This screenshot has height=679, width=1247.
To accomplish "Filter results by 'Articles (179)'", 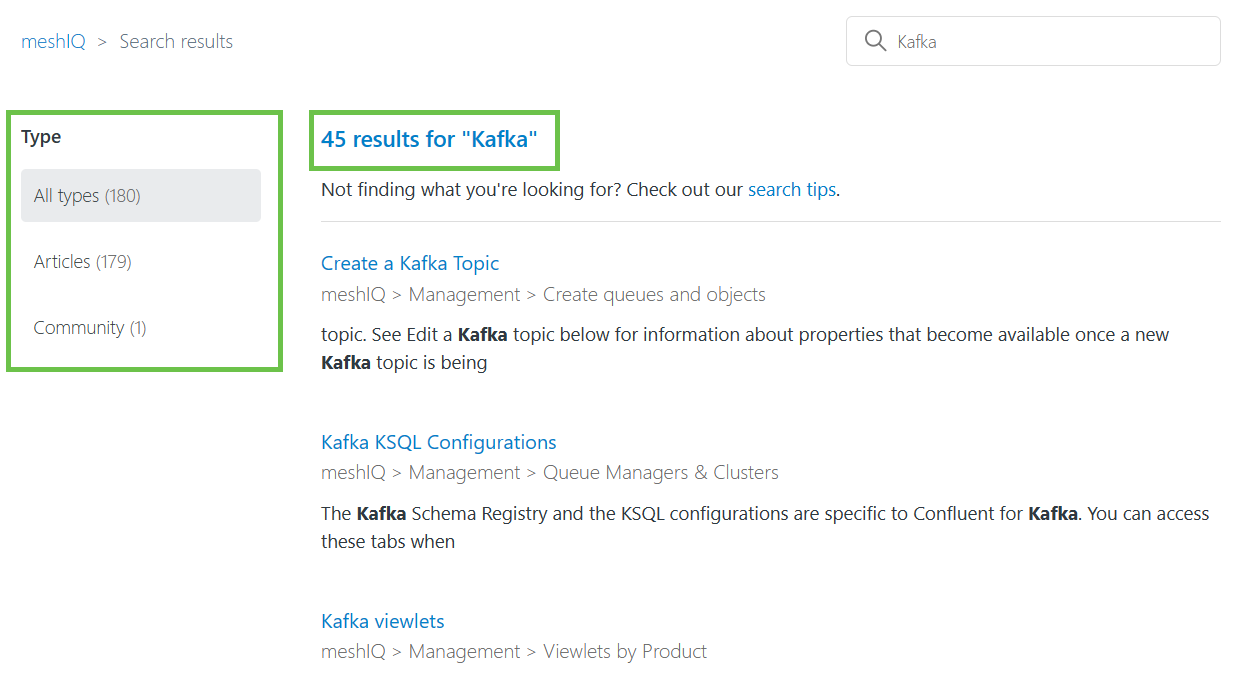I will click(x=82, y=261).
